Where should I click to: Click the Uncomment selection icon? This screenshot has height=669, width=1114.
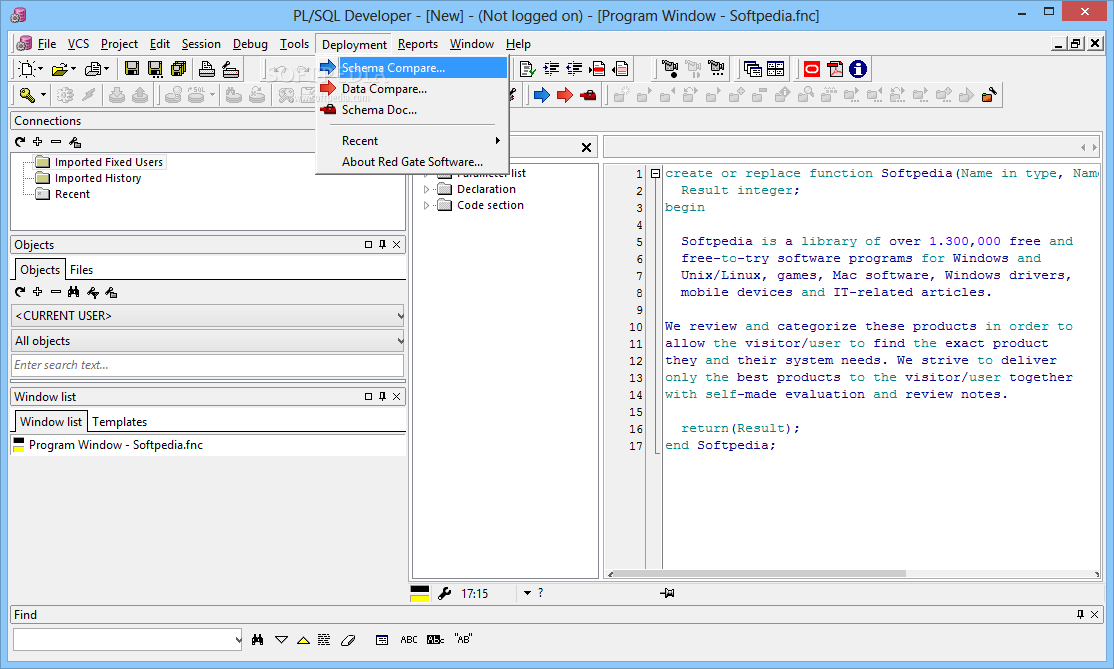pos(621,69)
